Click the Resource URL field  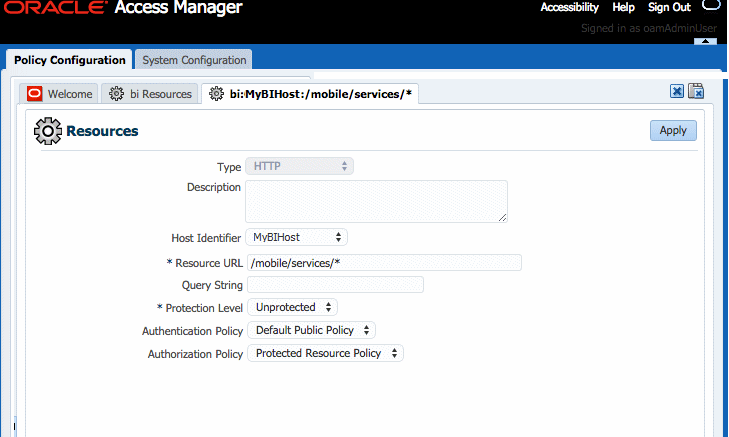384,263
